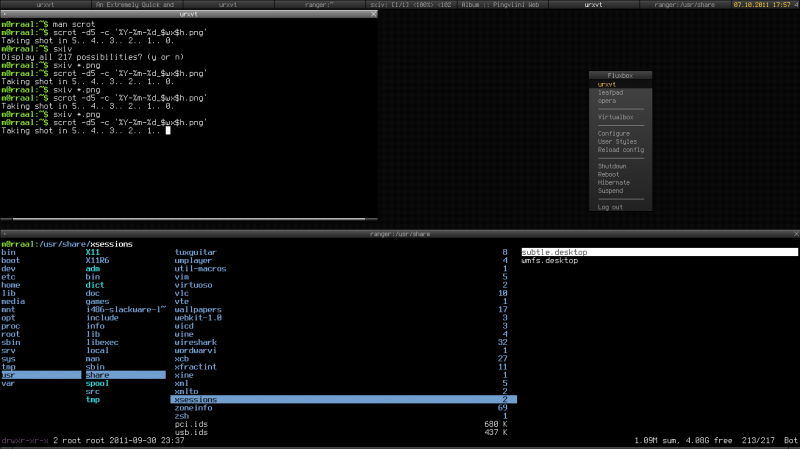Switch to 'An Extremely Quick and' taskbar entry
The height and width of the screenshot is (449, 800).
pos(135,5)
